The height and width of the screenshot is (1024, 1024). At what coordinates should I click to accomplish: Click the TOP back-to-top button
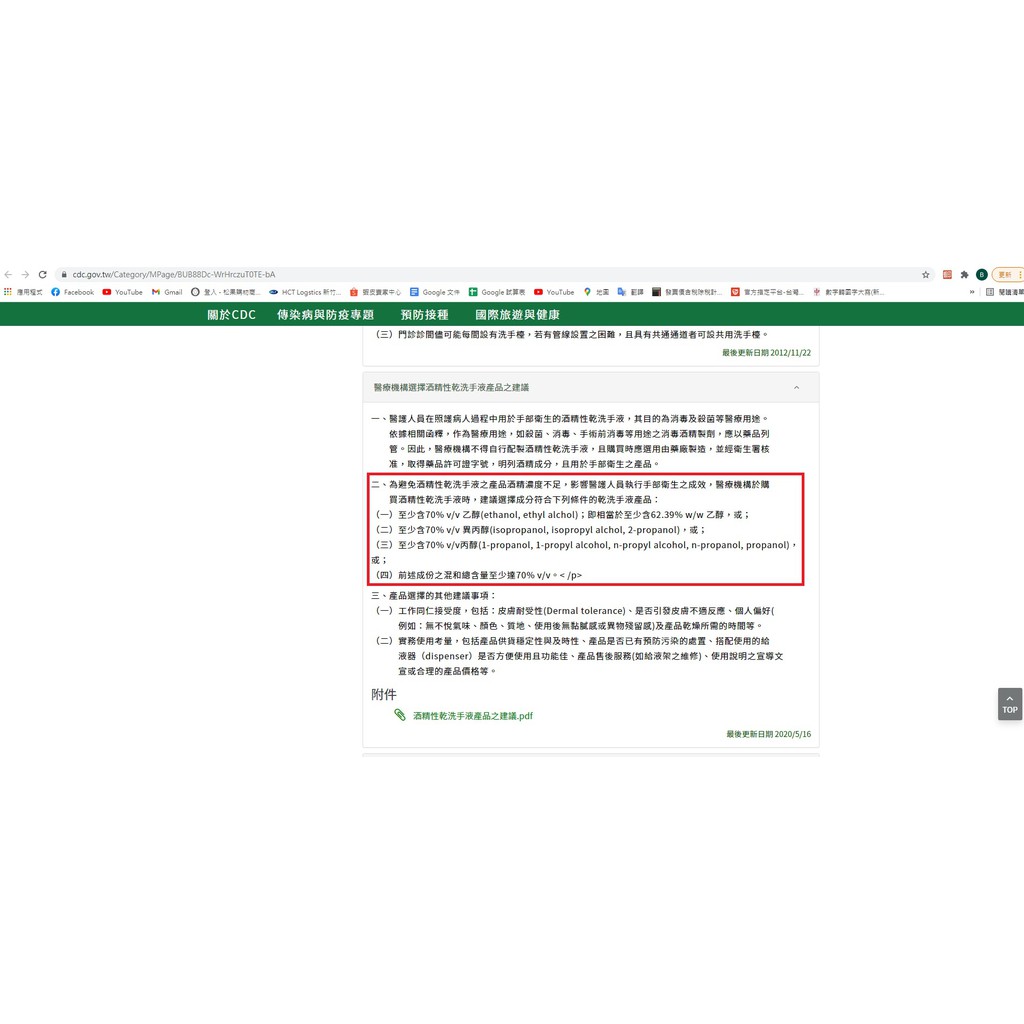(x=1009, y=704)
